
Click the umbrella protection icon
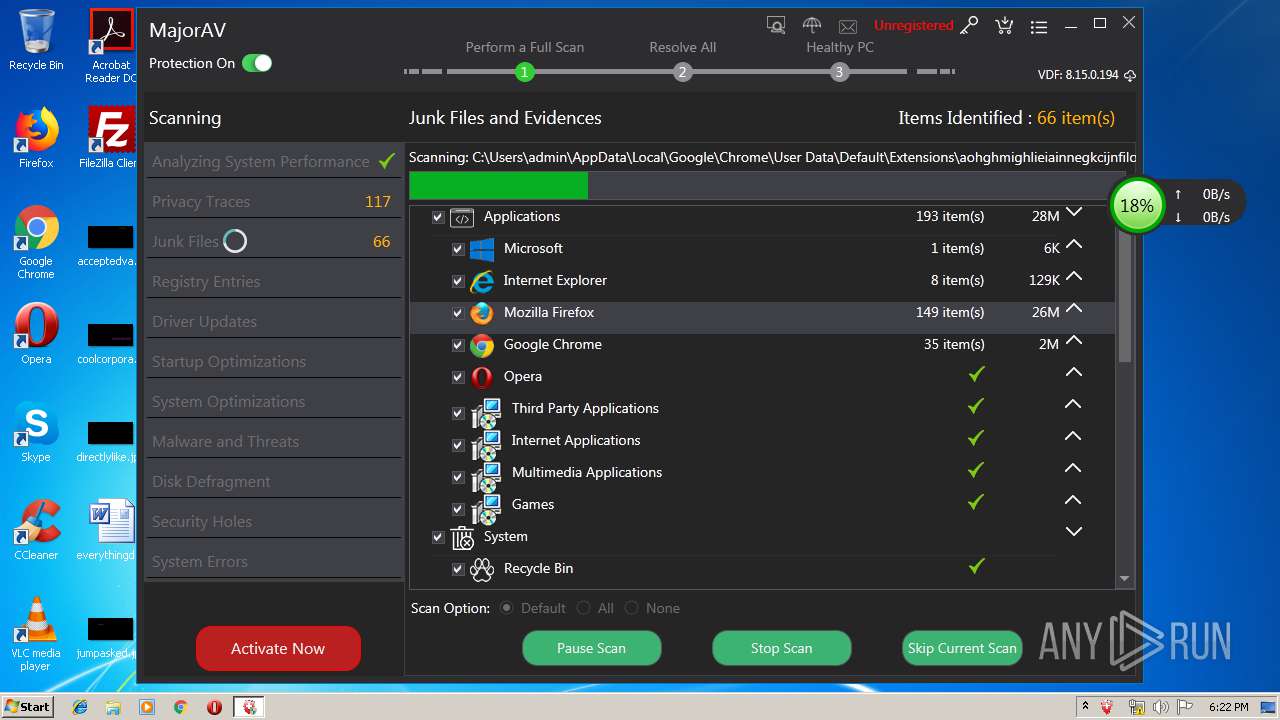click(x=812, y=26)
